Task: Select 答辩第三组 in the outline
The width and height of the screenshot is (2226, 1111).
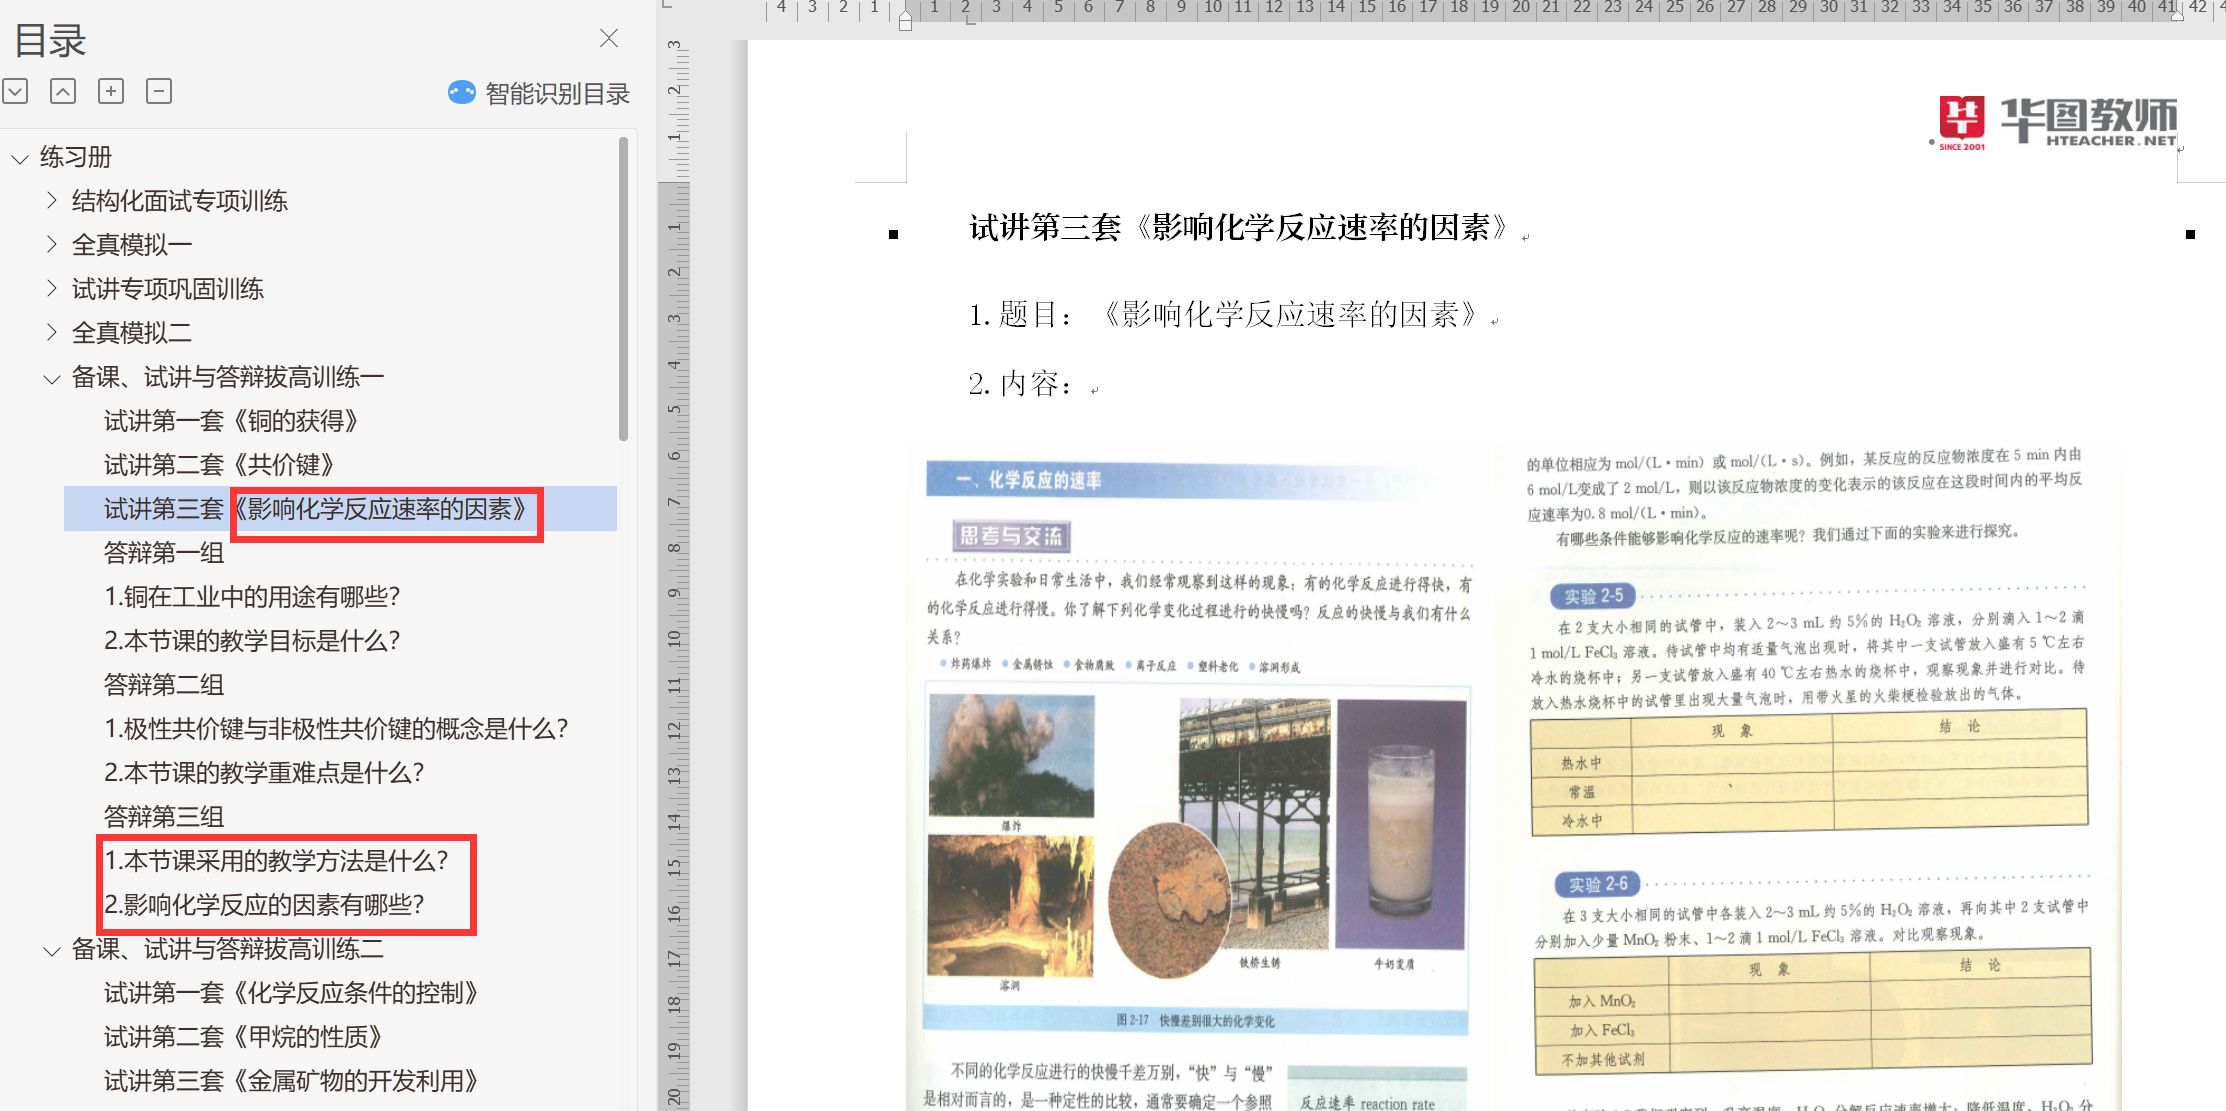Action: click(x=164, y=817)
